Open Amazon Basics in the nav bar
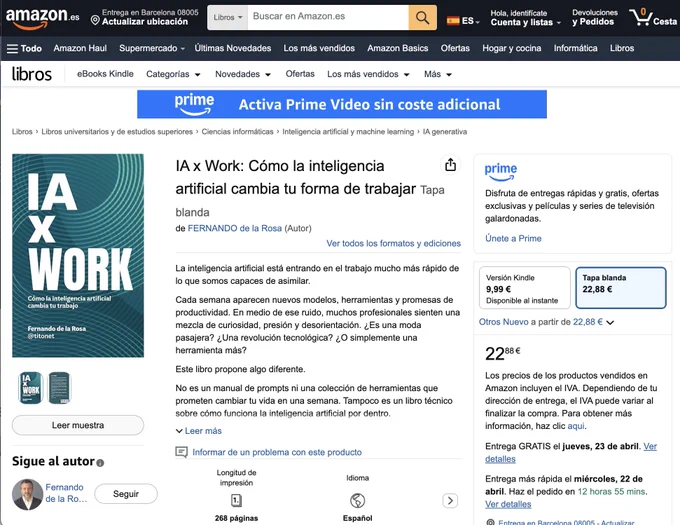This screenshot has width=680, height=525. 398,48
